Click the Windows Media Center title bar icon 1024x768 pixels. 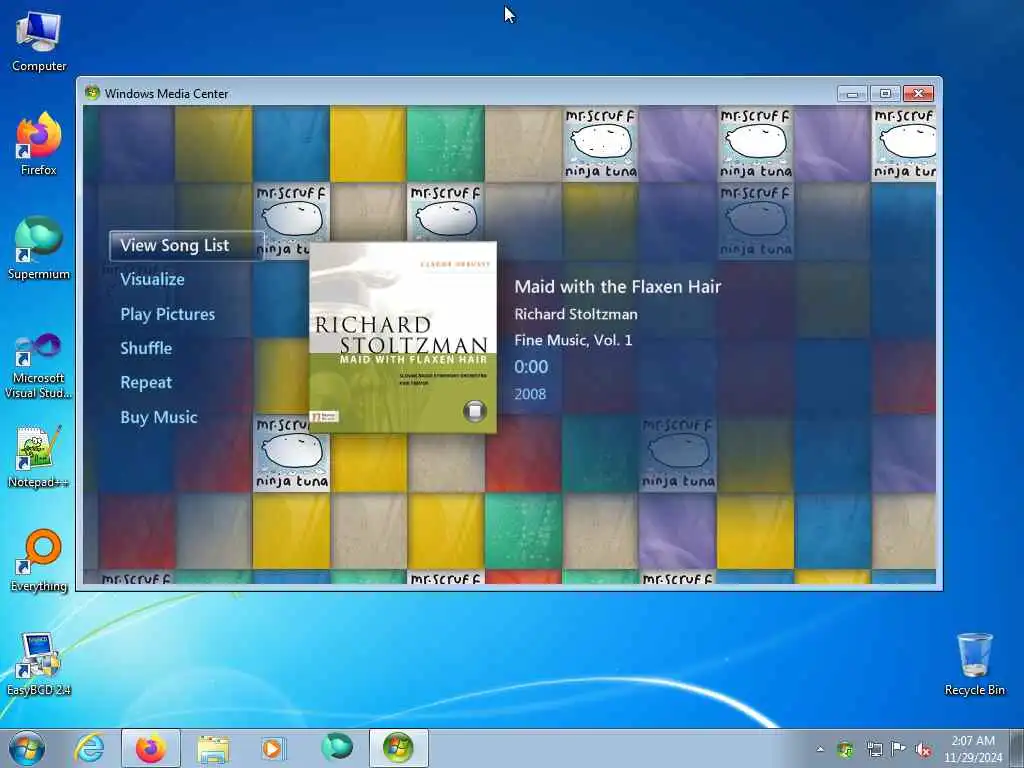92,93
